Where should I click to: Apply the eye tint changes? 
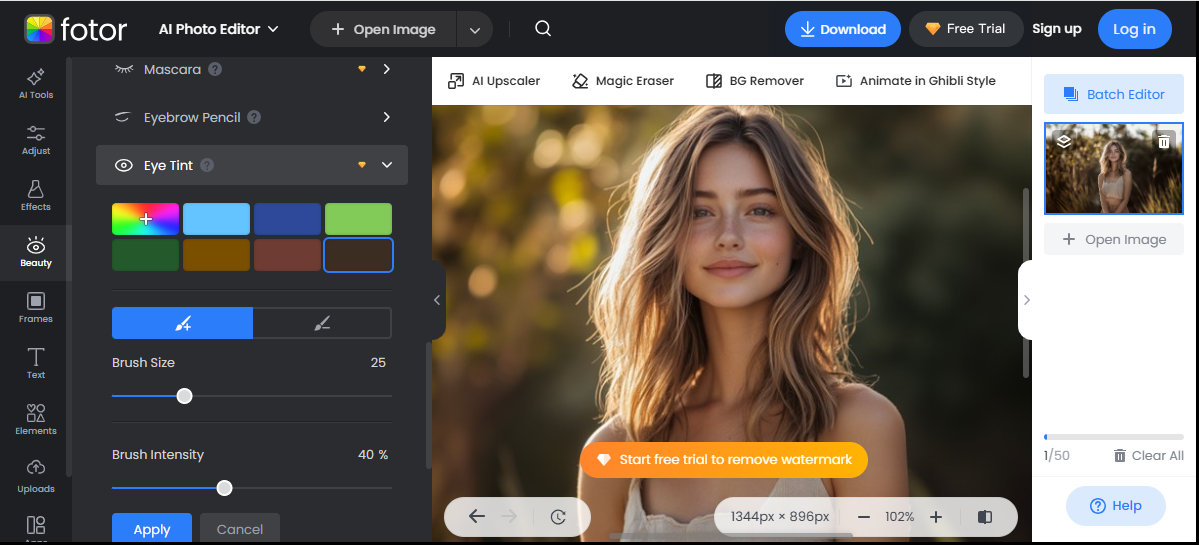151,529
